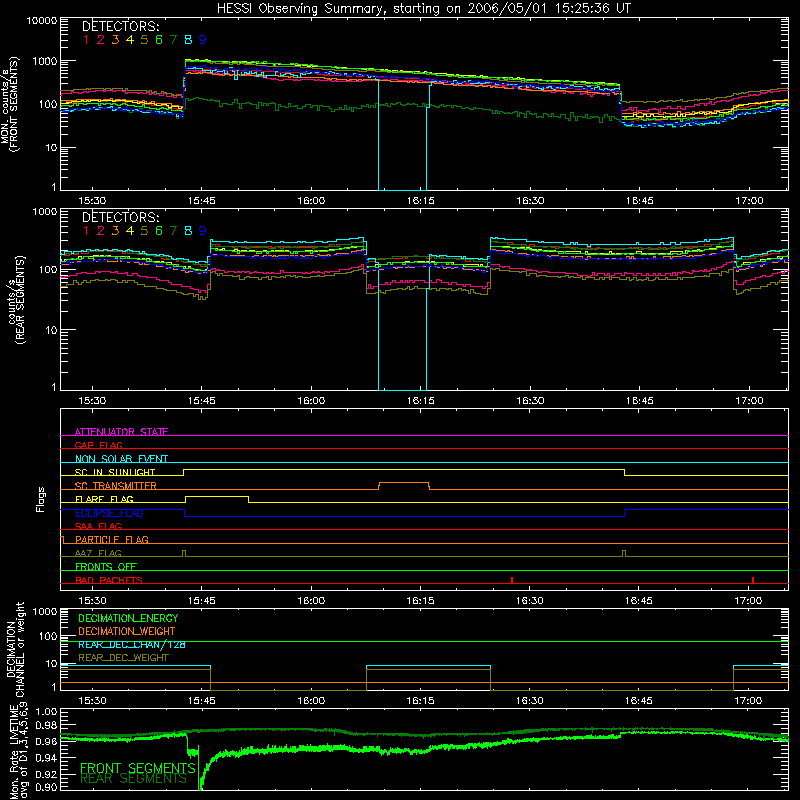This screenshot has height=800, width=800.
Task: Click detector 9 legend number in front segments panel
Action: tap(203, 40)
